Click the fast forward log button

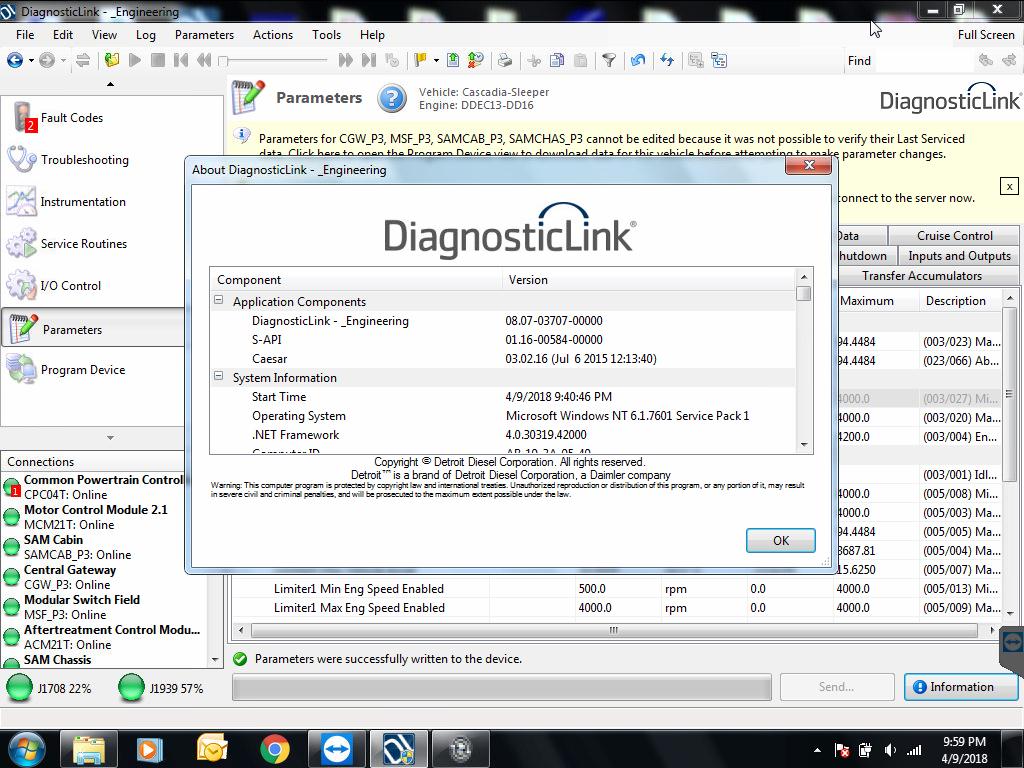[345, 61]
